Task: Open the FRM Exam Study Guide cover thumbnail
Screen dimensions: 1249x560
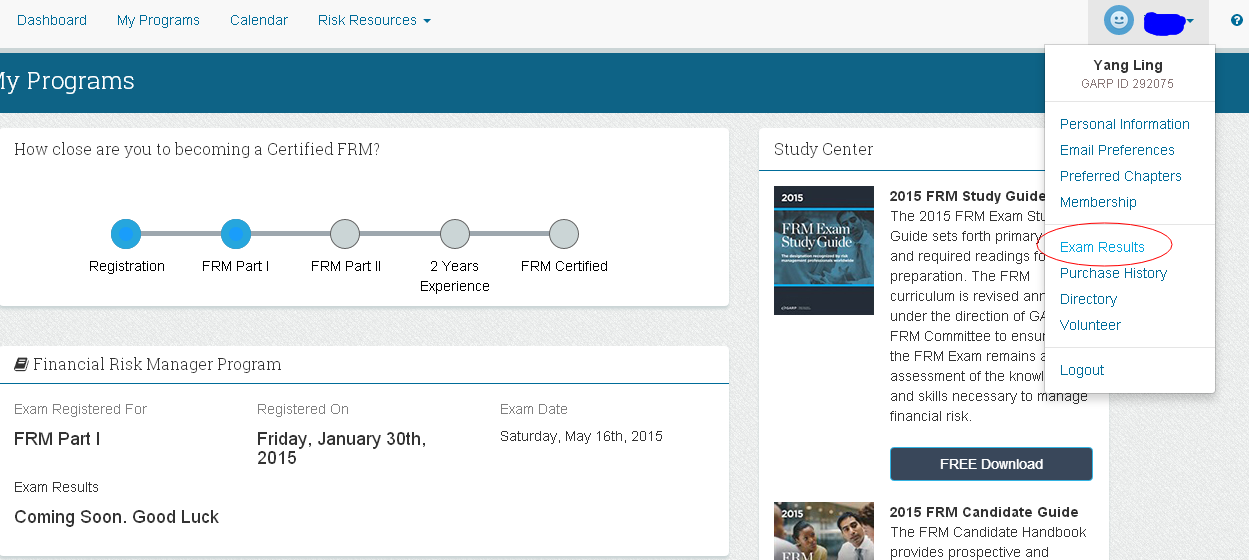Action: click(x=824, y=250)
